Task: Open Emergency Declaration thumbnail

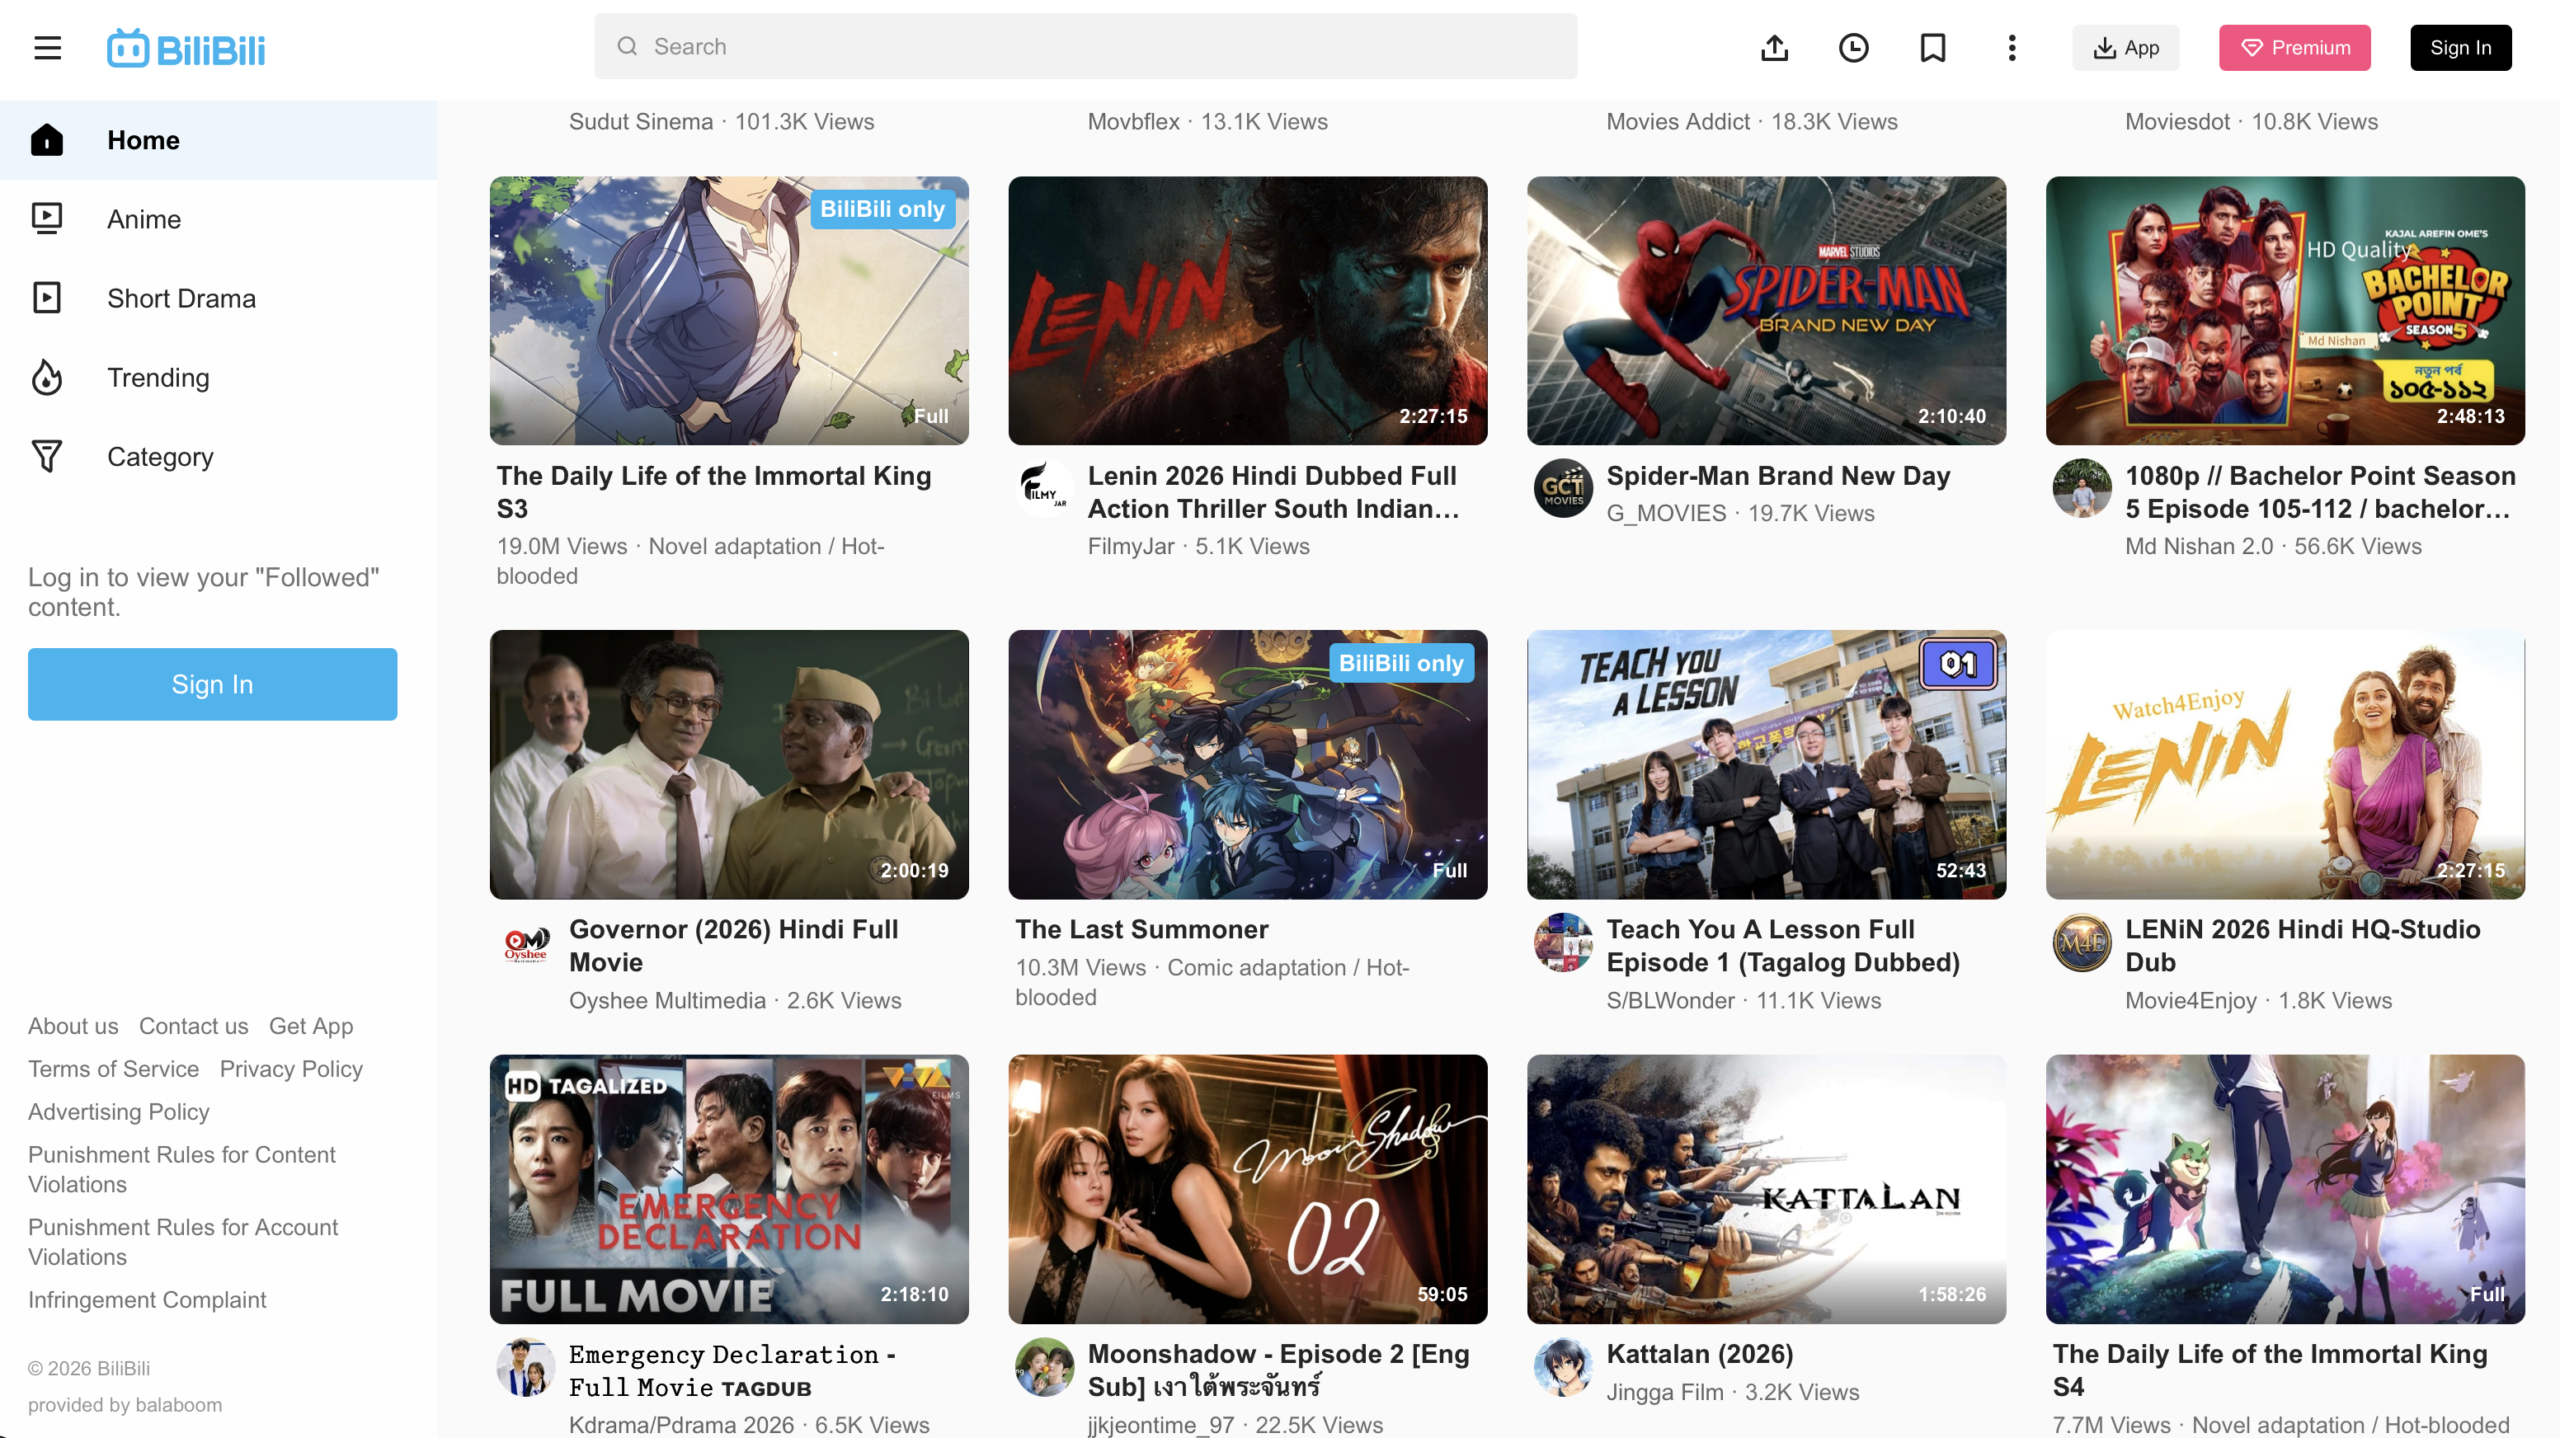Action: (729, 1190)
